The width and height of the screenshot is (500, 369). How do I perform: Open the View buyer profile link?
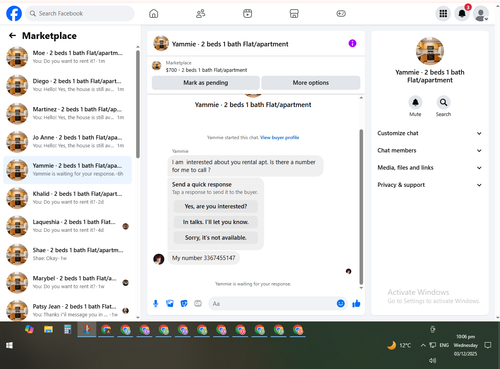click(279, 137)
